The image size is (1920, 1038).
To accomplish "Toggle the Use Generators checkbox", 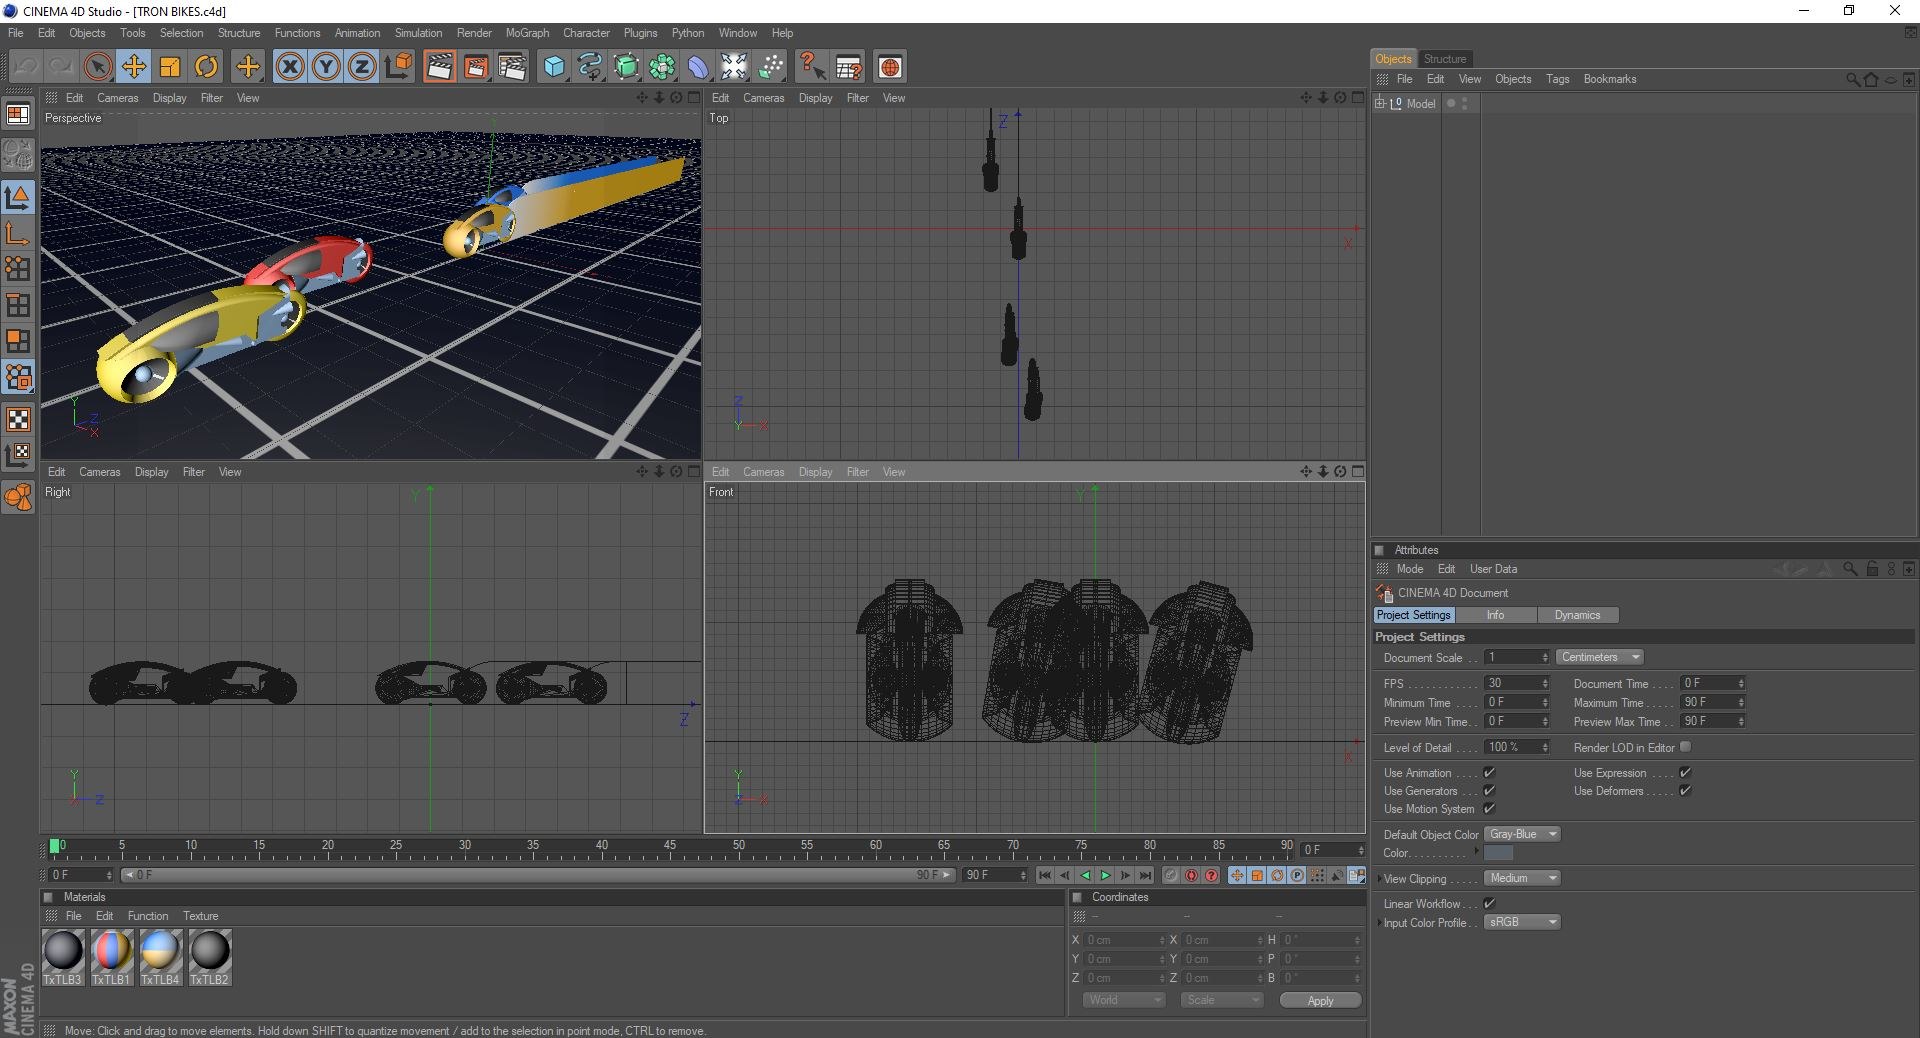I will click(x=1489, y=791).
